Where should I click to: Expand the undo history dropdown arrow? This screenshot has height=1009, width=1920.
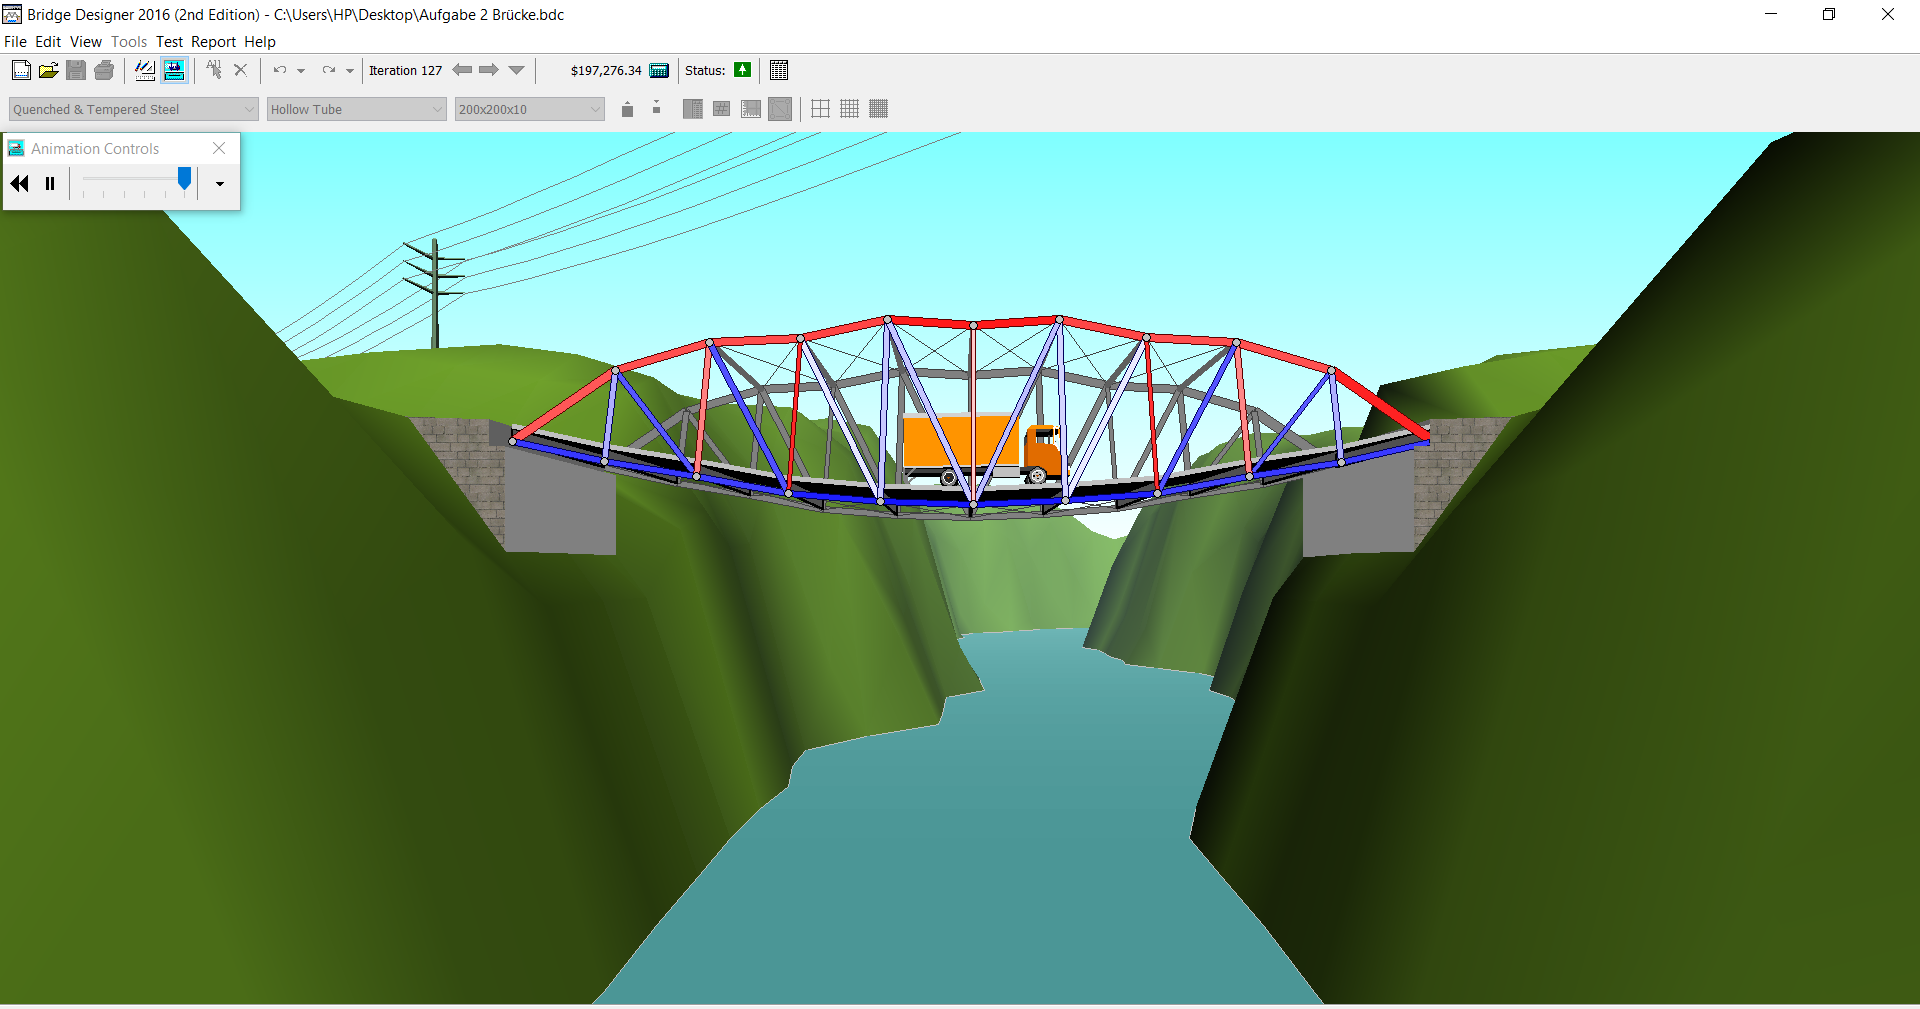pyautogui.click(x=301, y=71)
